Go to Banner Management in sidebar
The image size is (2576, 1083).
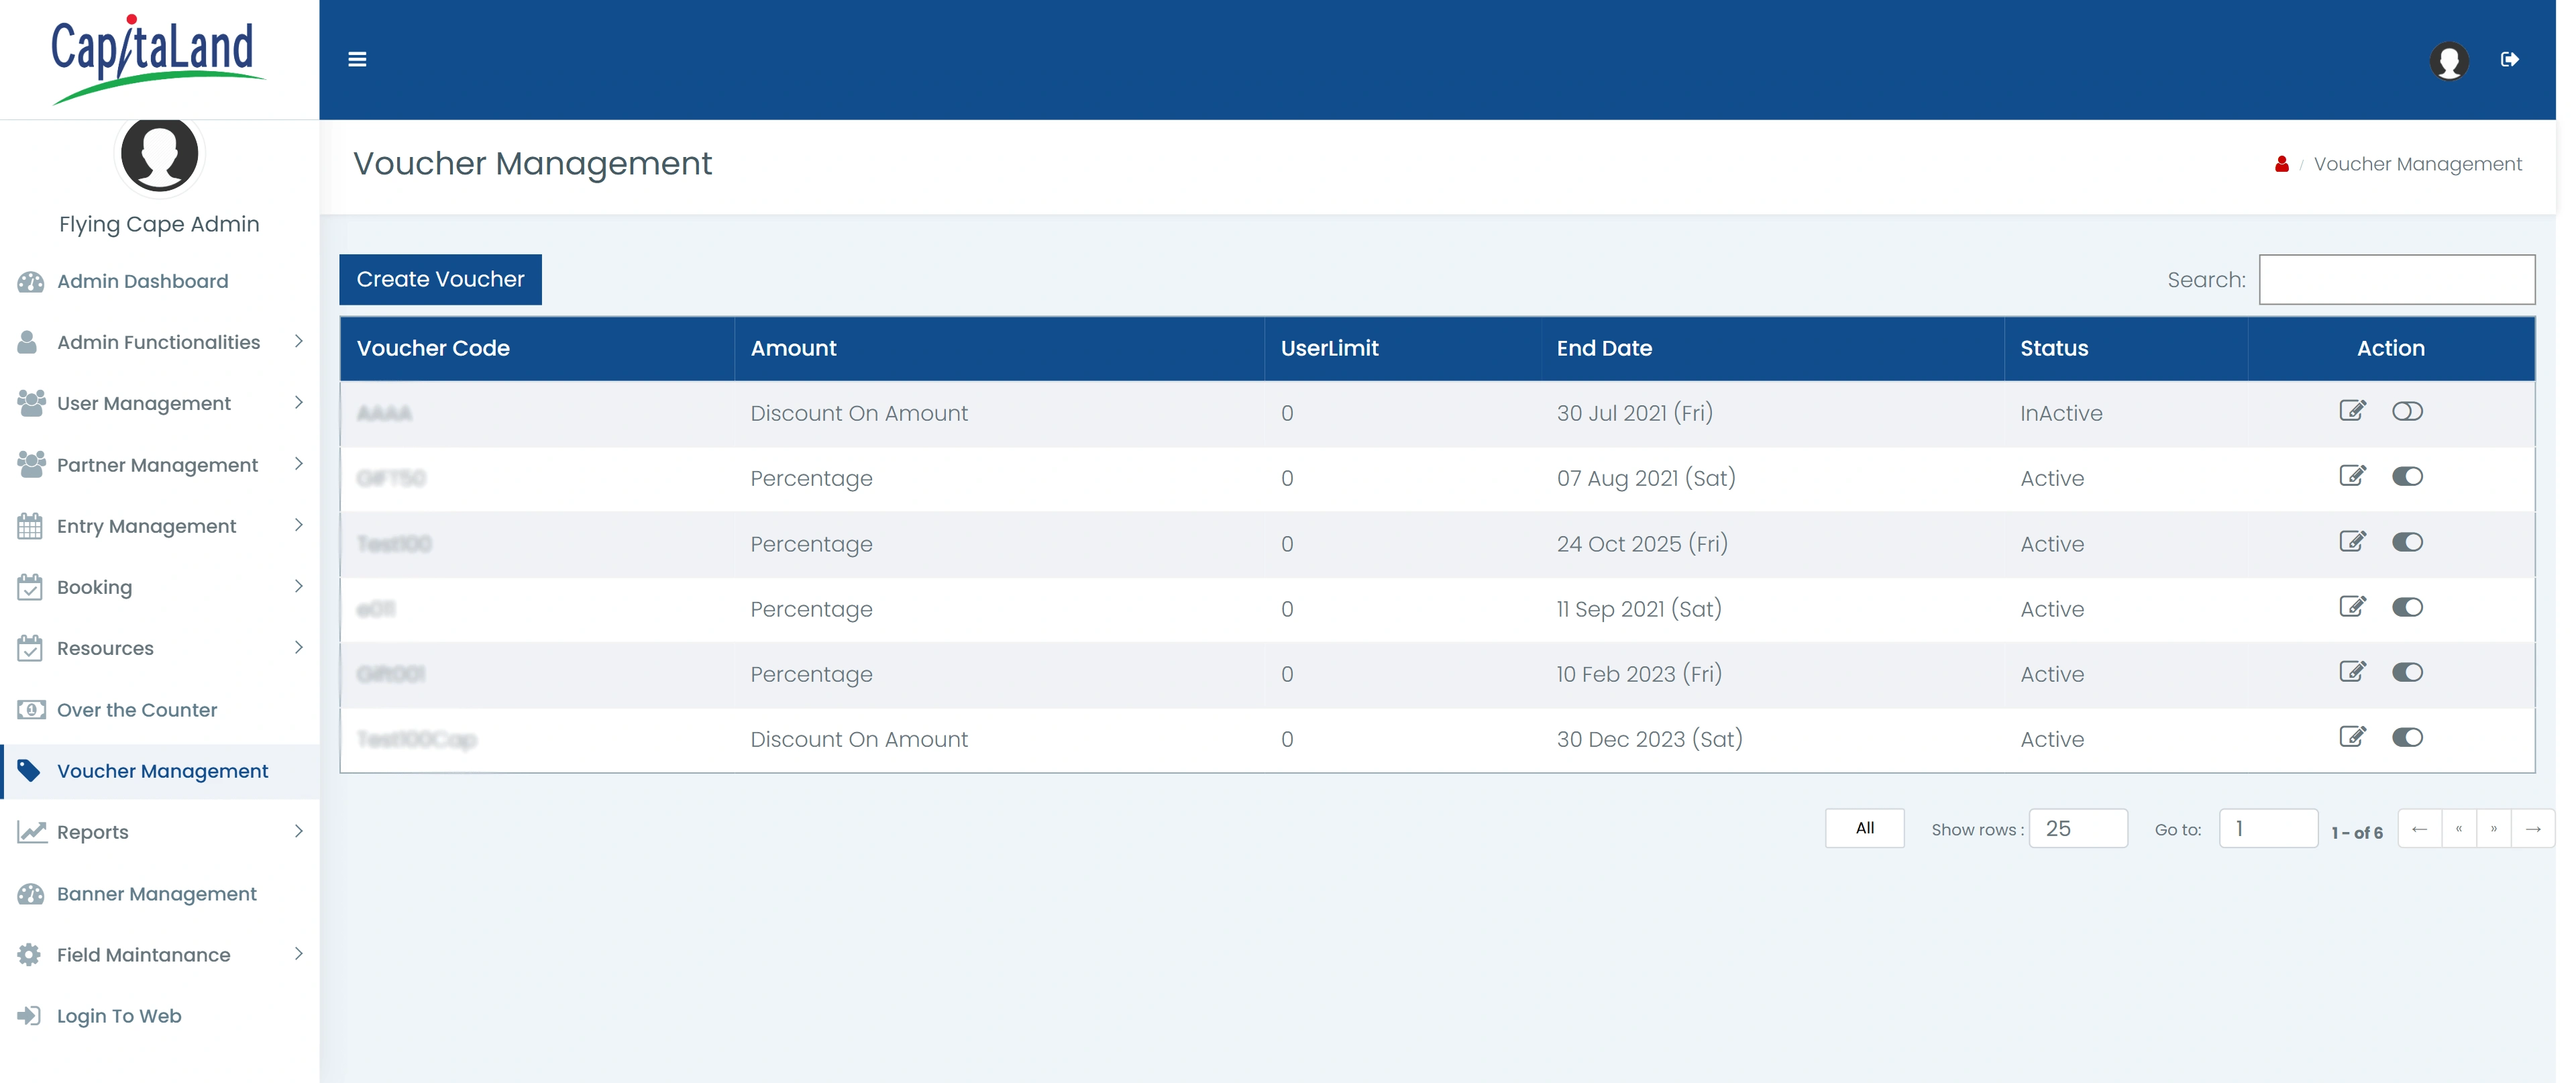click(x=157, y=894)
